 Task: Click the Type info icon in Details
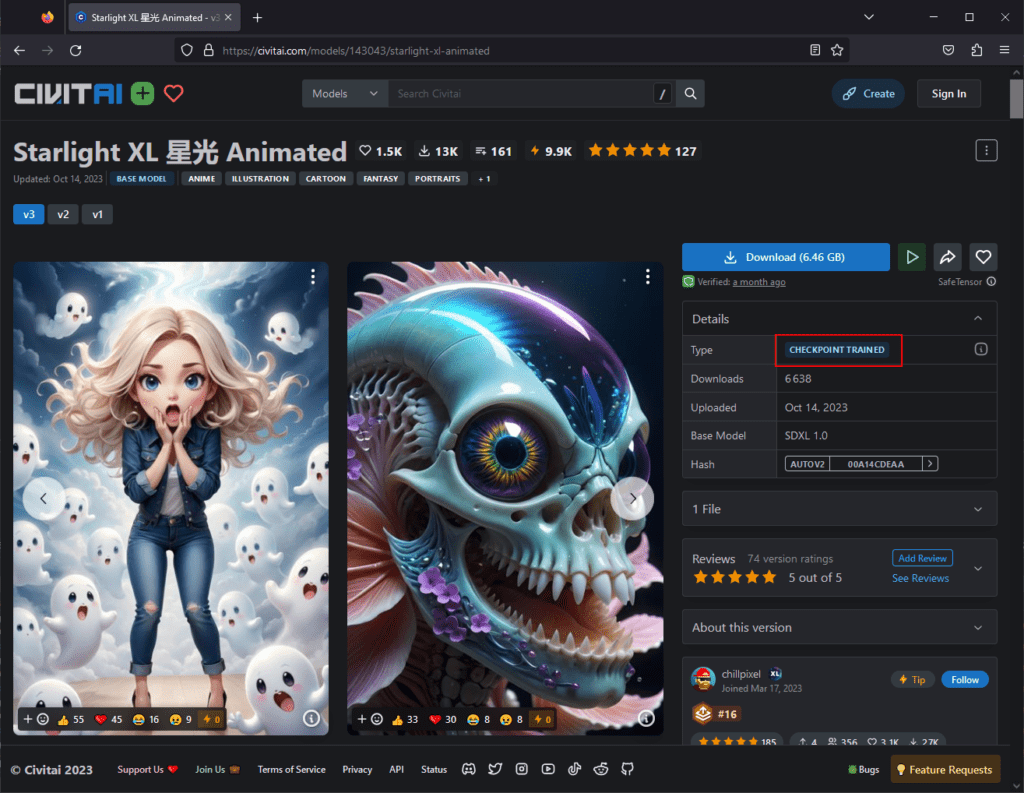point(980,350)
